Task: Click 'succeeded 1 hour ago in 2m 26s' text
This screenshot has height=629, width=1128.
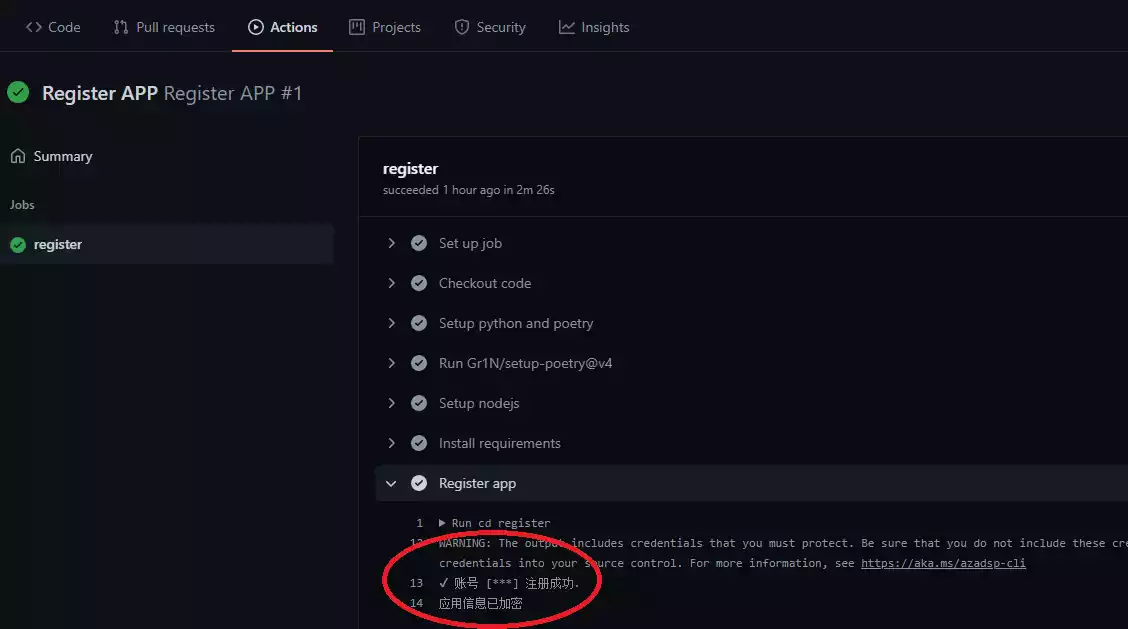Action: pos(468,190)
